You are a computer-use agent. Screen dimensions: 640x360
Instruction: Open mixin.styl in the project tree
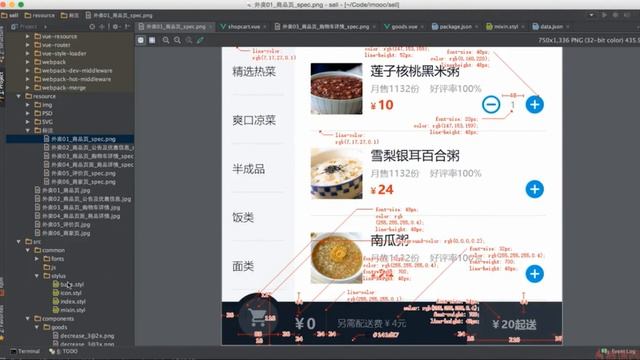(x=69, y=310)
